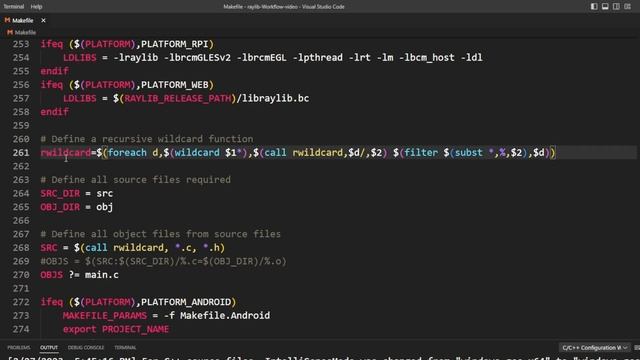Close the Makefile editor tab
This screenshot has width=640, height=360.
click(43, 20)
